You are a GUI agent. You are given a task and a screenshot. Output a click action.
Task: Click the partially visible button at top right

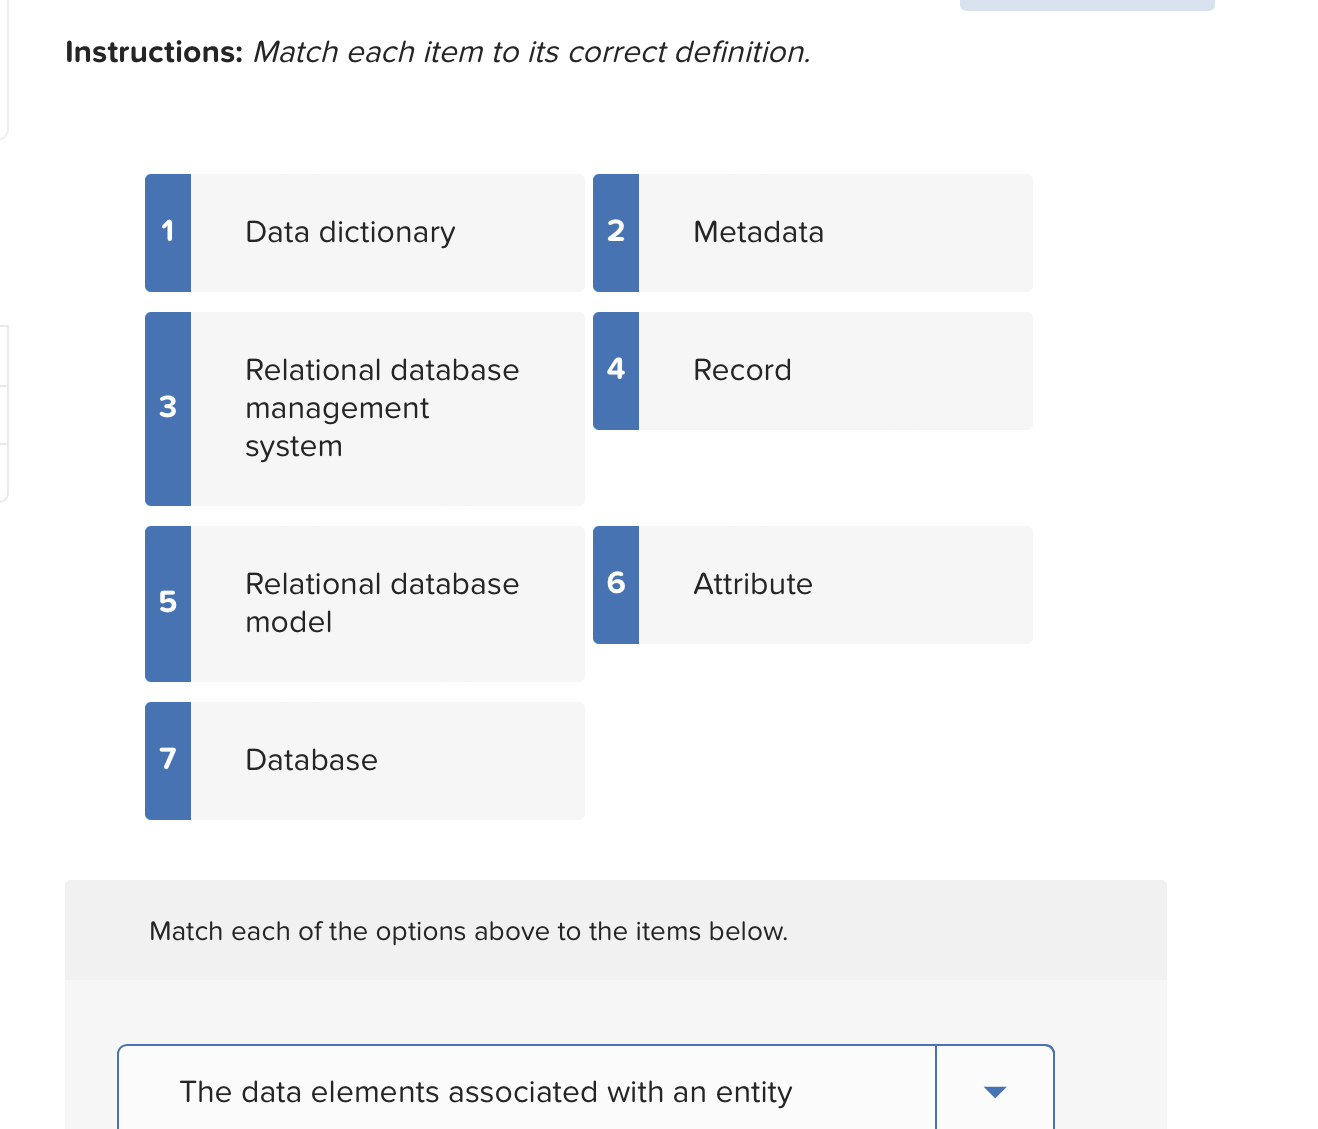[x=1087, y=4]
